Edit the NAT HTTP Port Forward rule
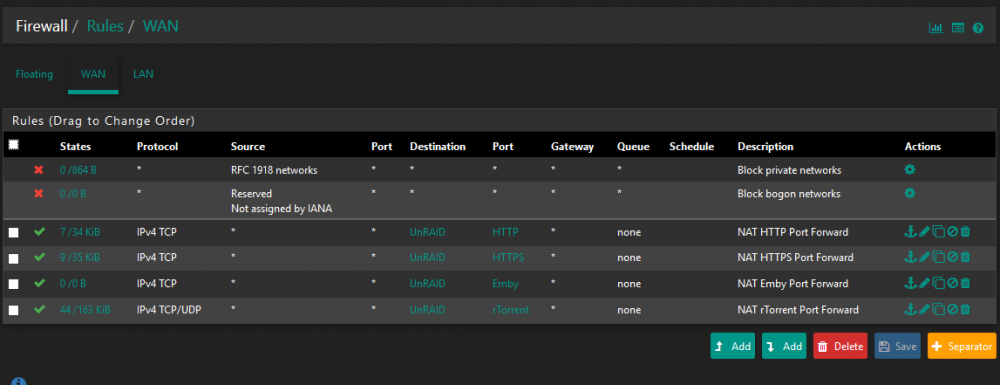The image size is (1000, 385). click(924, 232)
